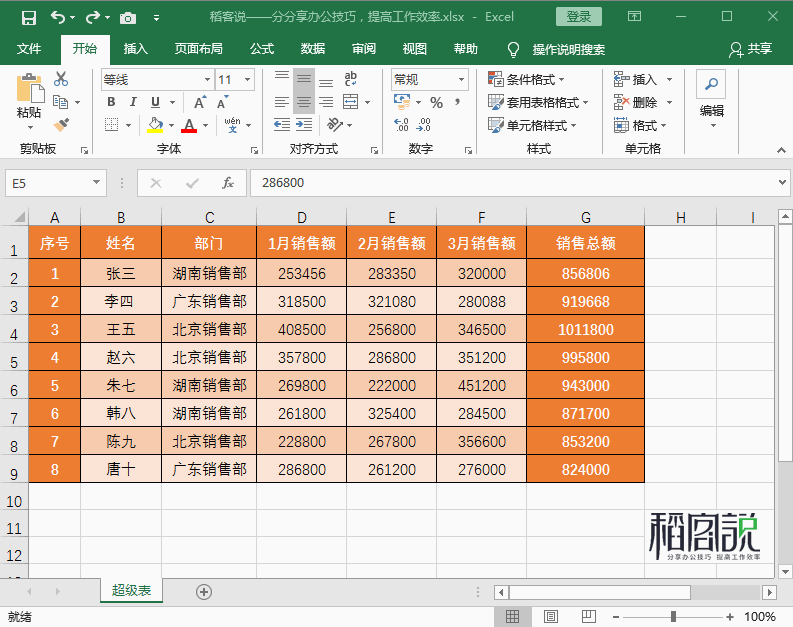Open the 格式 format cells dropdown
This screenshot has width=793, height=627.
pyautogui.click(x=640, y=125)
